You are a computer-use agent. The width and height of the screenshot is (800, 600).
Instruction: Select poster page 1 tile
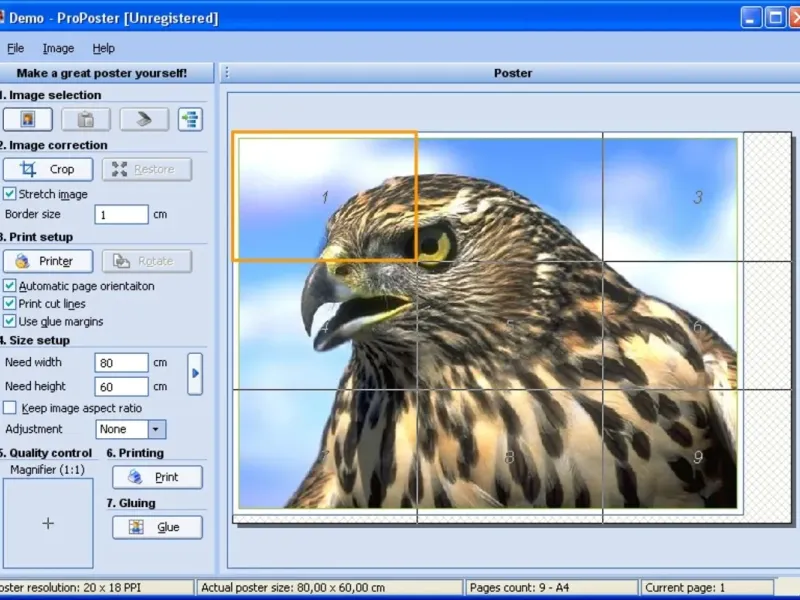coord(325,197)
